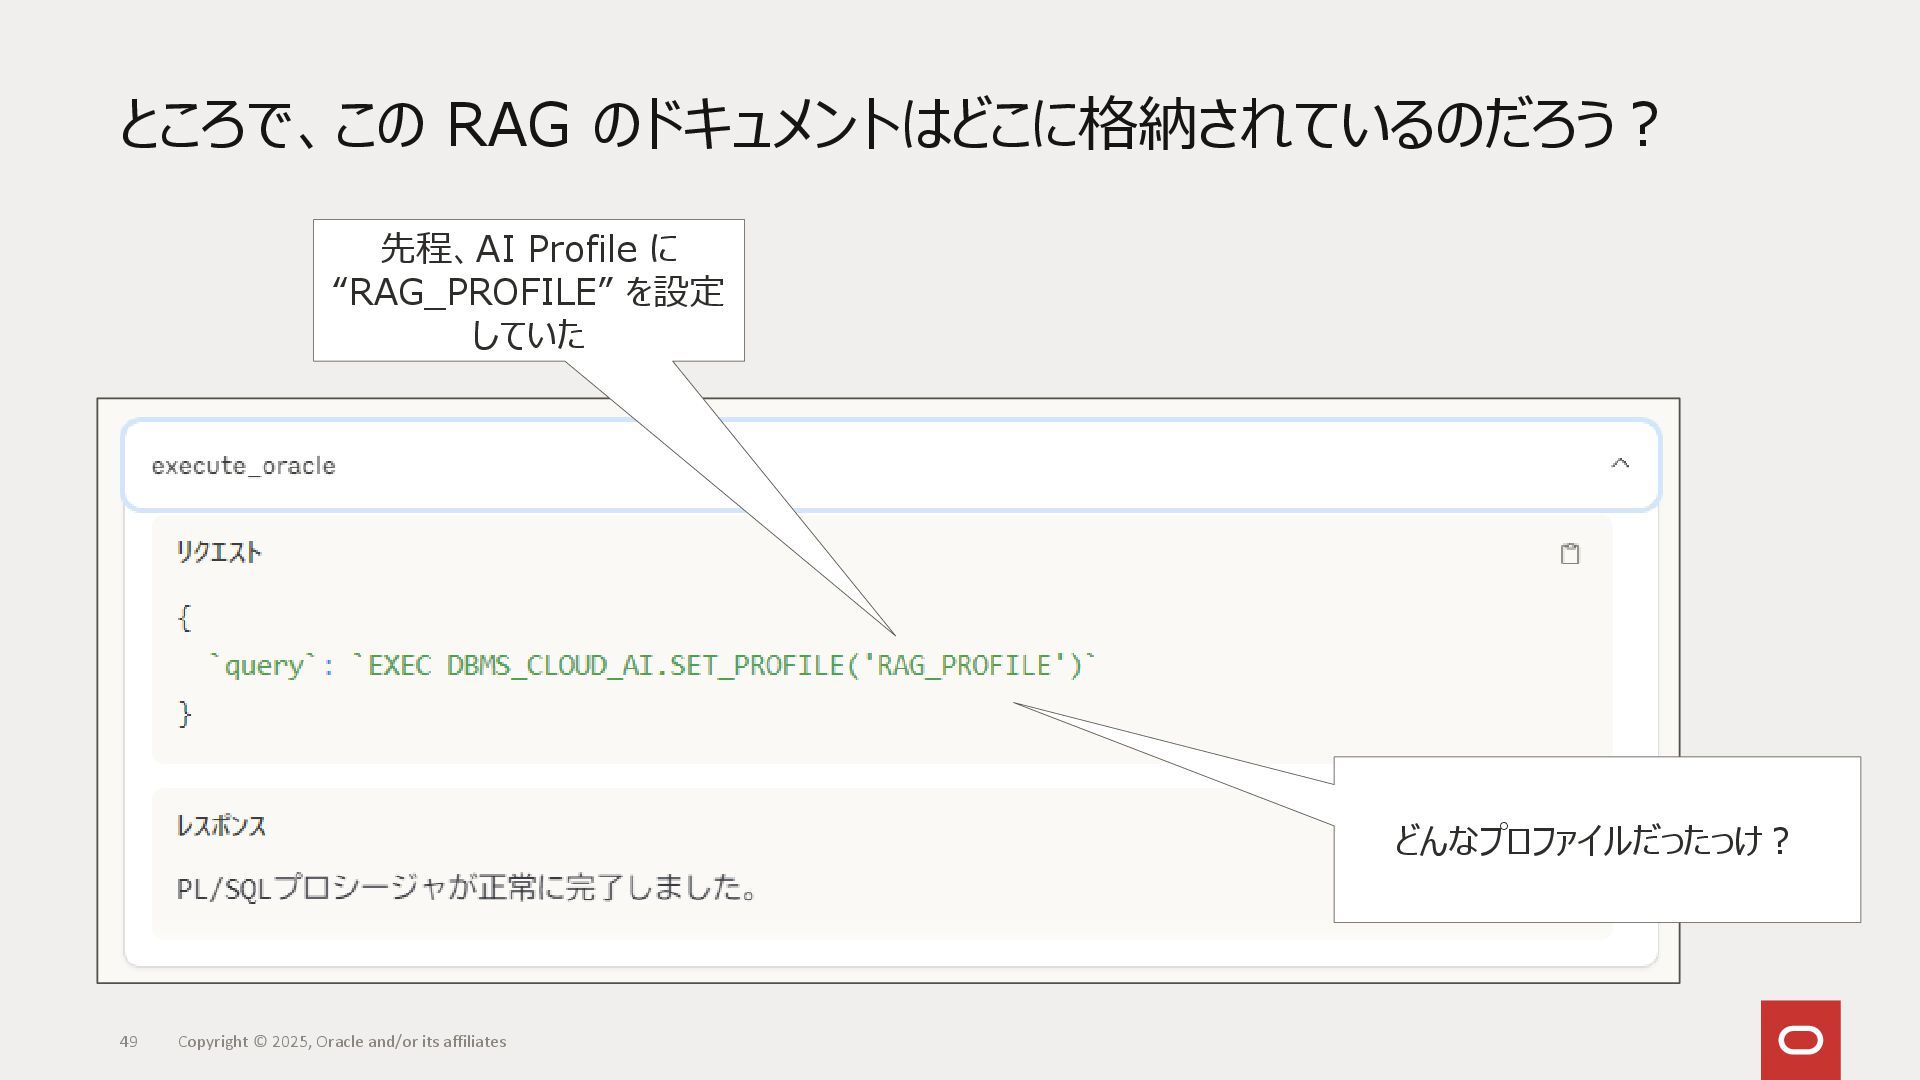Click the "RAG" word in the title
Image resolution: width=1920 pixels, height=1080 pixels.
coord(507,126)
